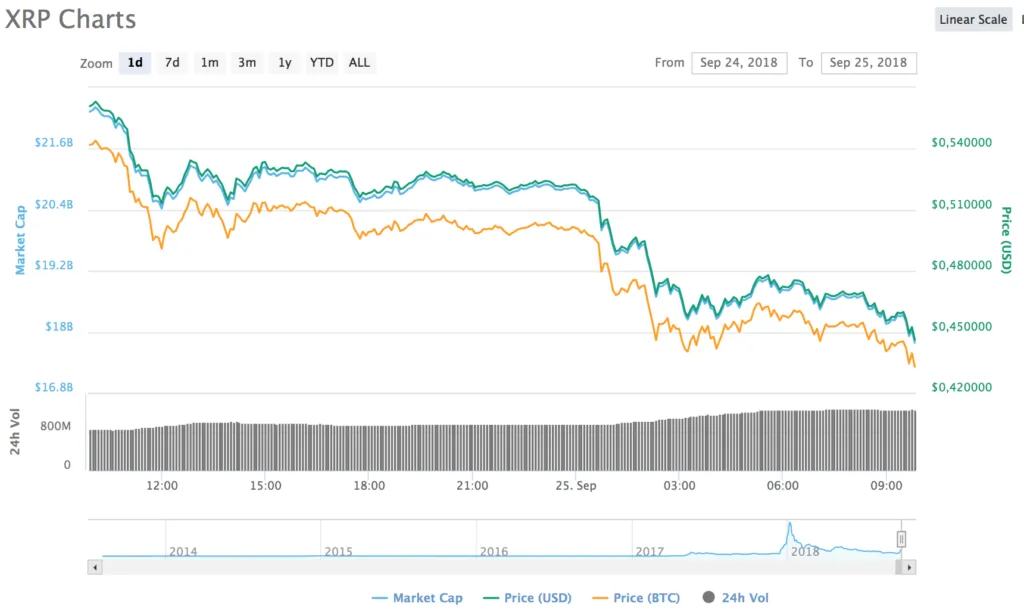Click the 06:00 time axis label
Viewport: 1024px width, 616px height.
tap(782, 485)
